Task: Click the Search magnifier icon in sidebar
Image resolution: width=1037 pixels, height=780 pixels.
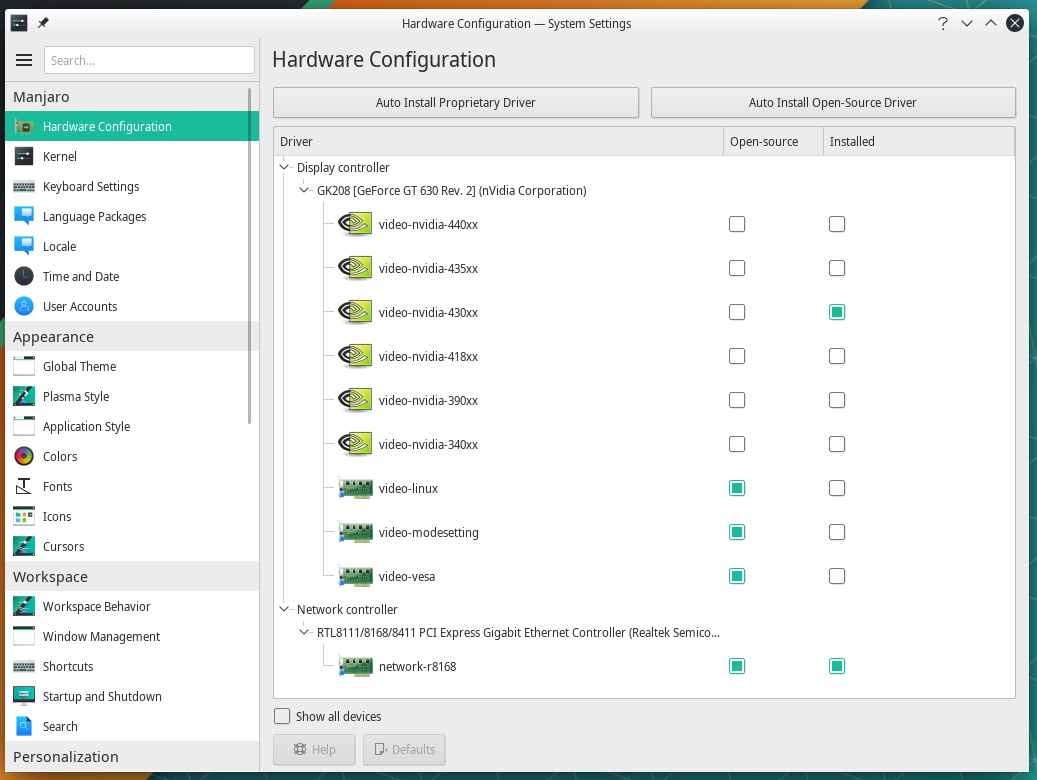Action: (x=24, y=726)
